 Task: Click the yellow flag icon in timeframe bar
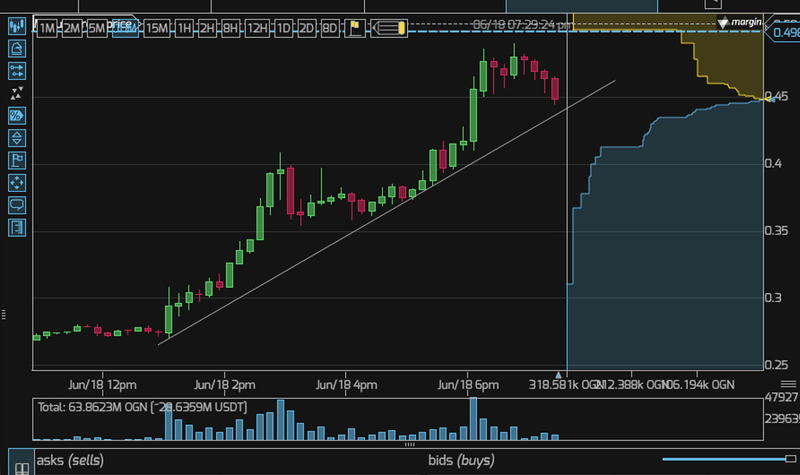(x=355, y=28)
